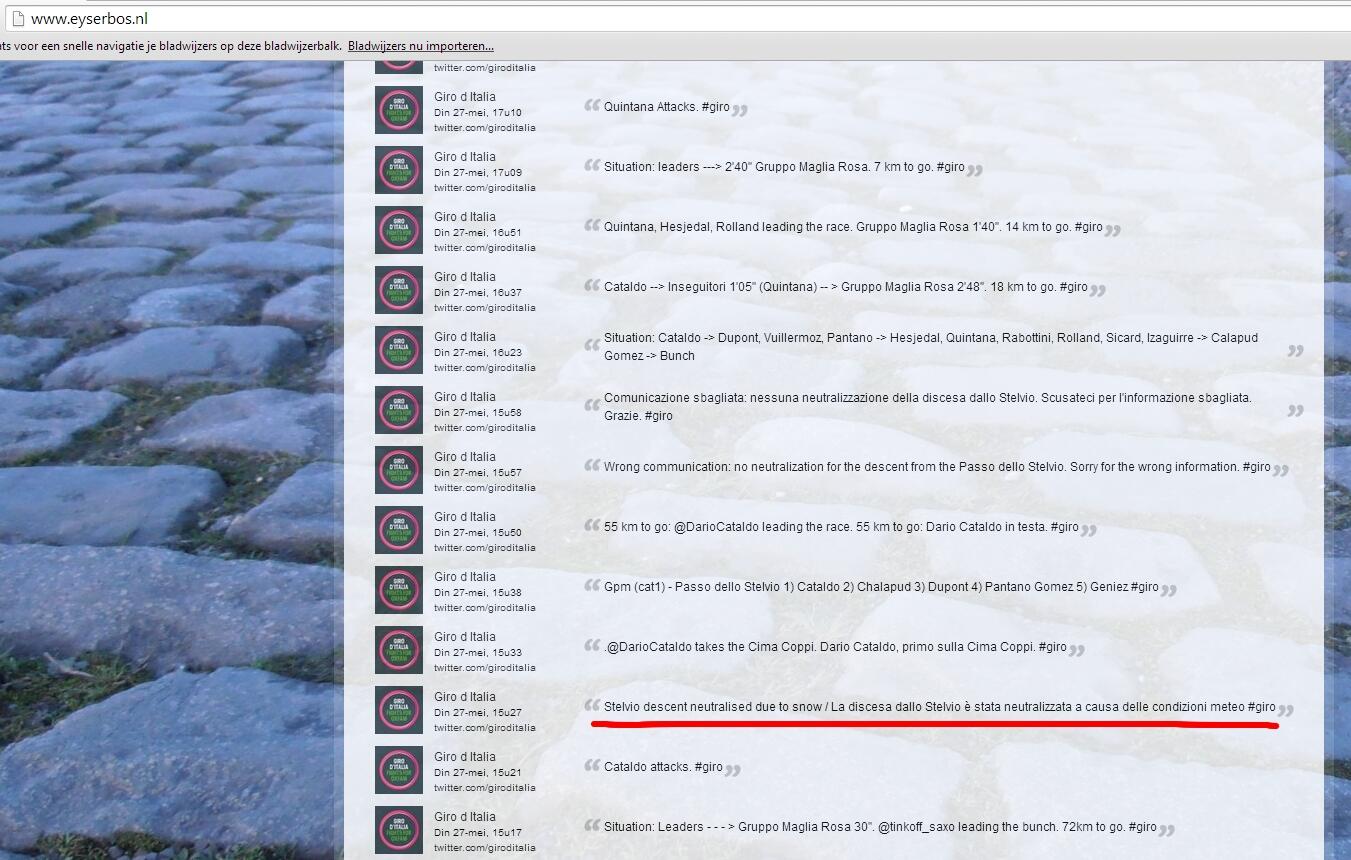Click timestamp 'Din 27-mei, 15u50'
Image resolution: width=1351 pixels, height=860 pixels.
(x=478, y=533)
